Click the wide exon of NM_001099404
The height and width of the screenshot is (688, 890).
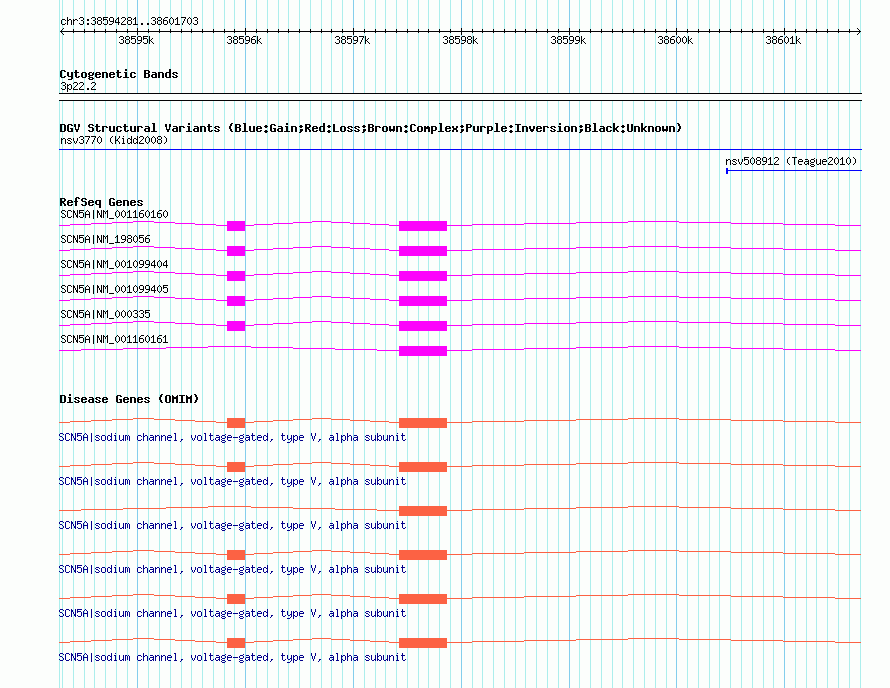423,276
